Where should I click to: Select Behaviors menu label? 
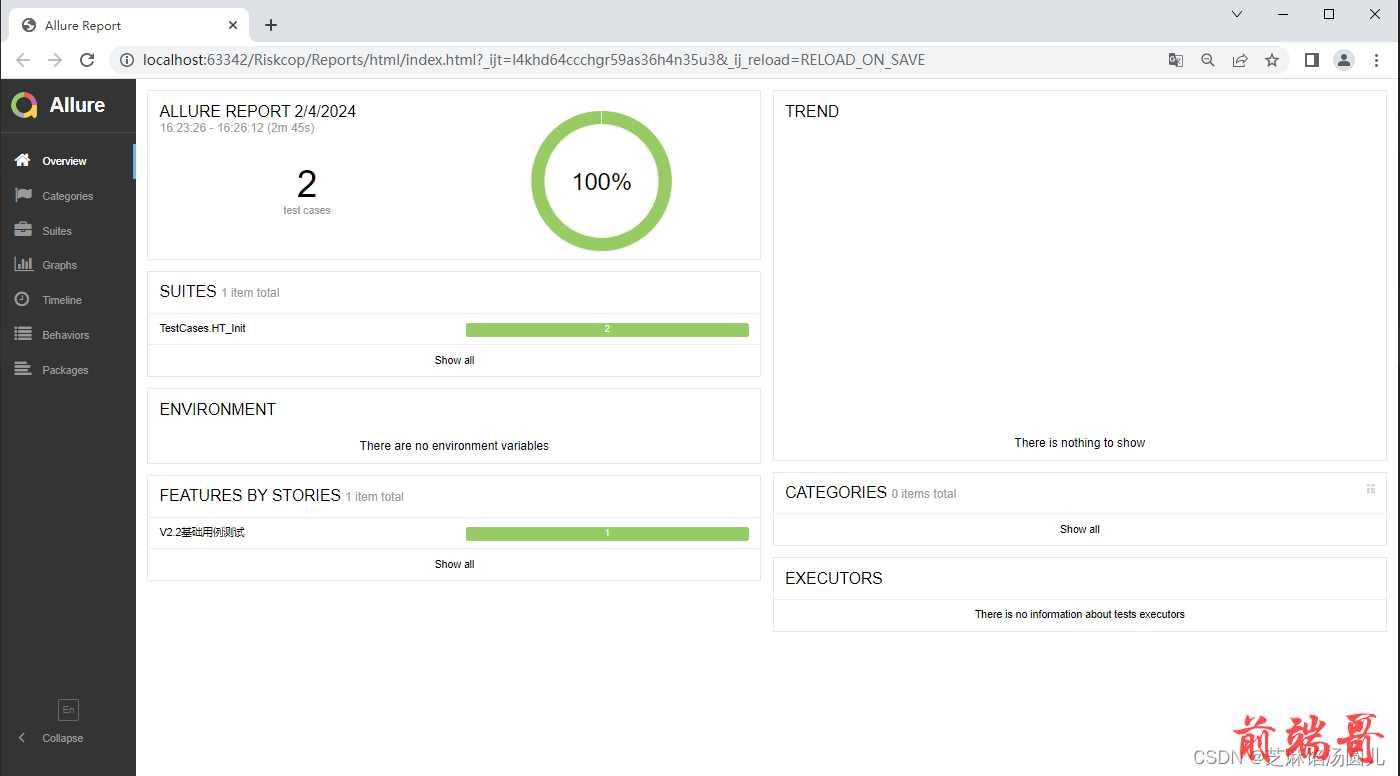[66, 335]
